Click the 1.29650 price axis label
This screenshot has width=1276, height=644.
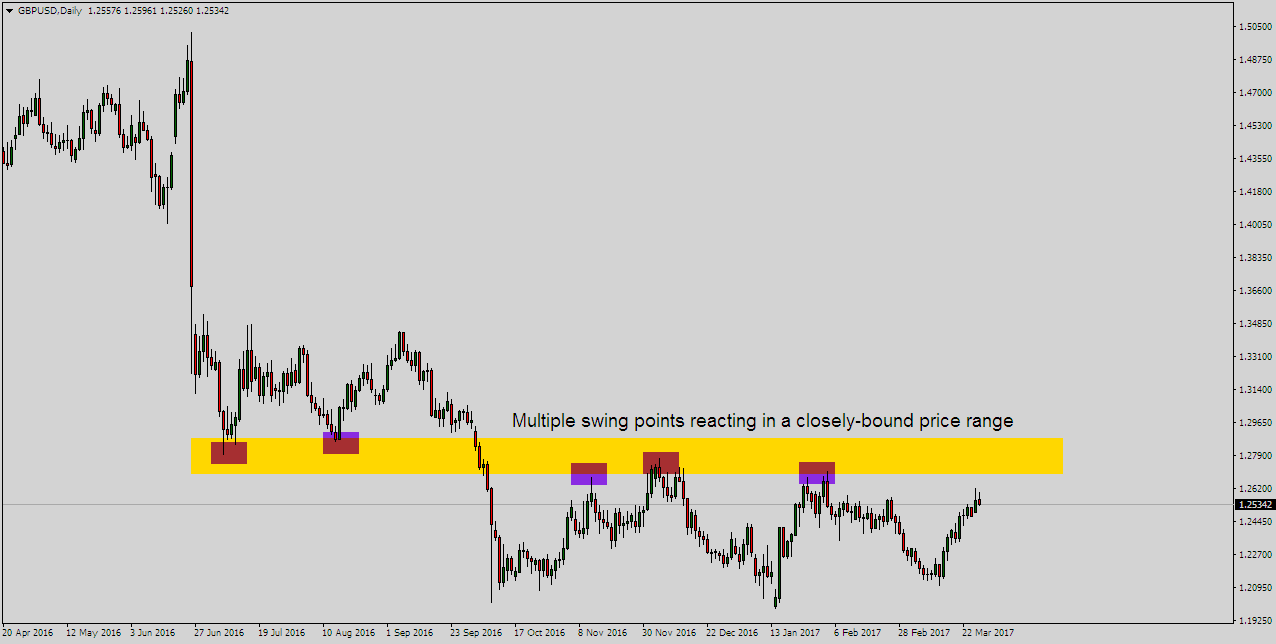pyautogui.click(x=1254, y=423)
